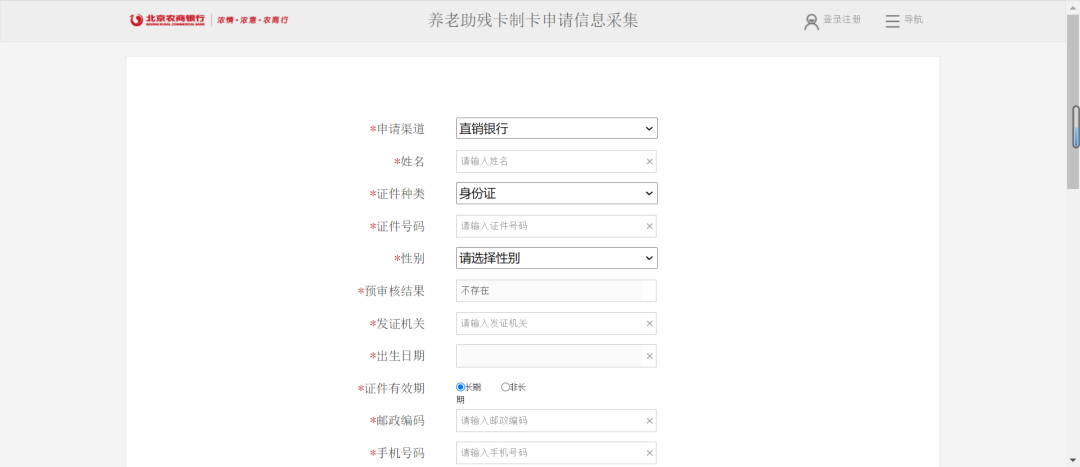Select the 长期 validity radio button

pyautogui.click(x=461, y=387)
